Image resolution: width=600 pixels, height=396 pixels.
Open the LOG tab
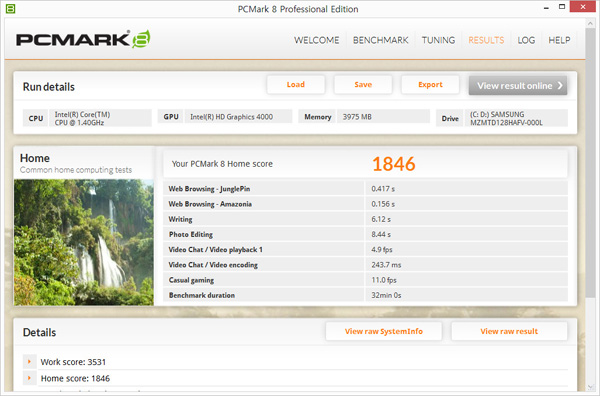(526, 40)
